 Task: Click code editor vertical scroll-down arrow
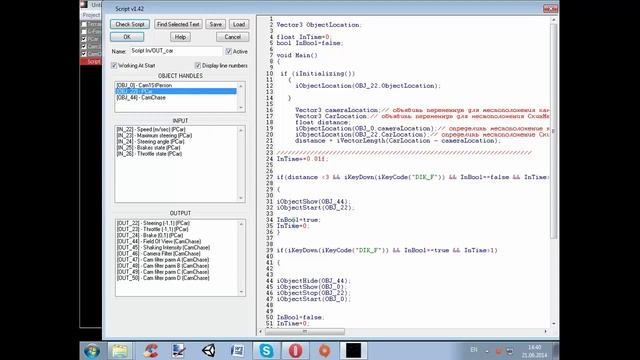tap(554, 324)
